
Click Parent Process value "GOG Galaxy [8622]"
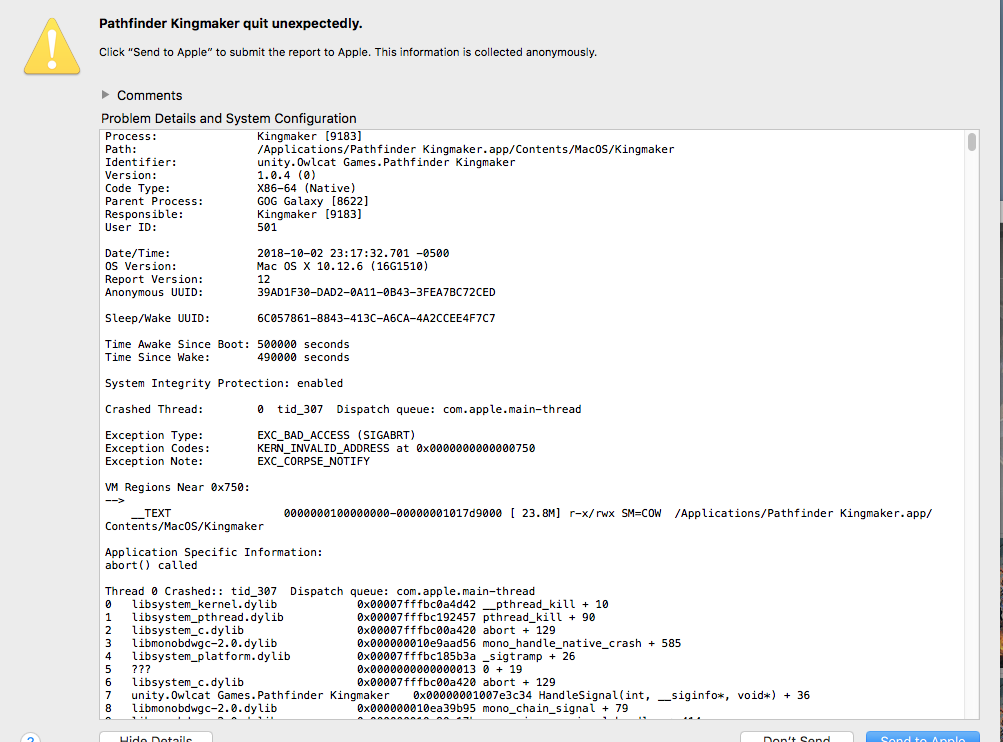[x=313, y=201]
